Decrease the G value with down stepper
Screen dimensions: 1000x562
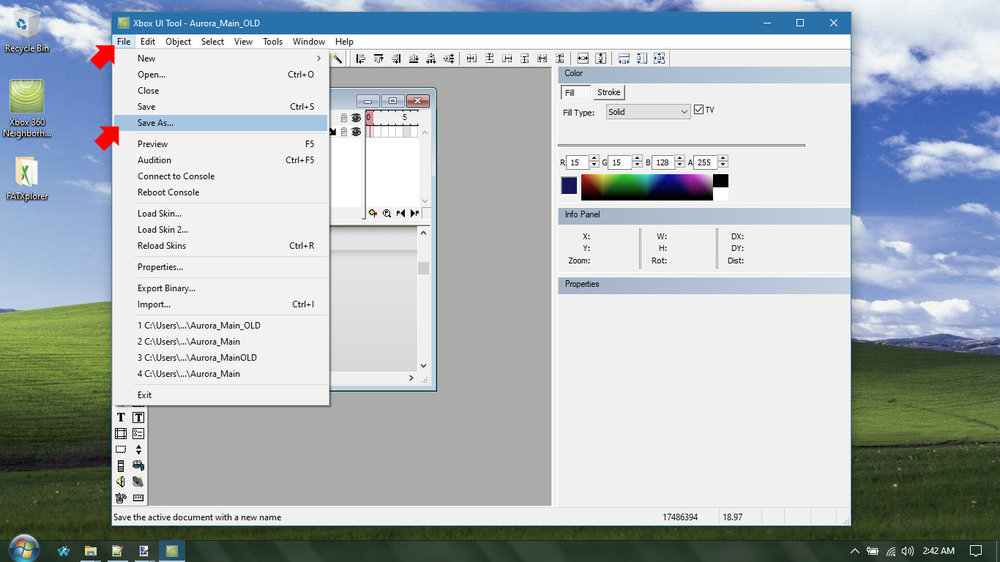click(x=636, y=166)
